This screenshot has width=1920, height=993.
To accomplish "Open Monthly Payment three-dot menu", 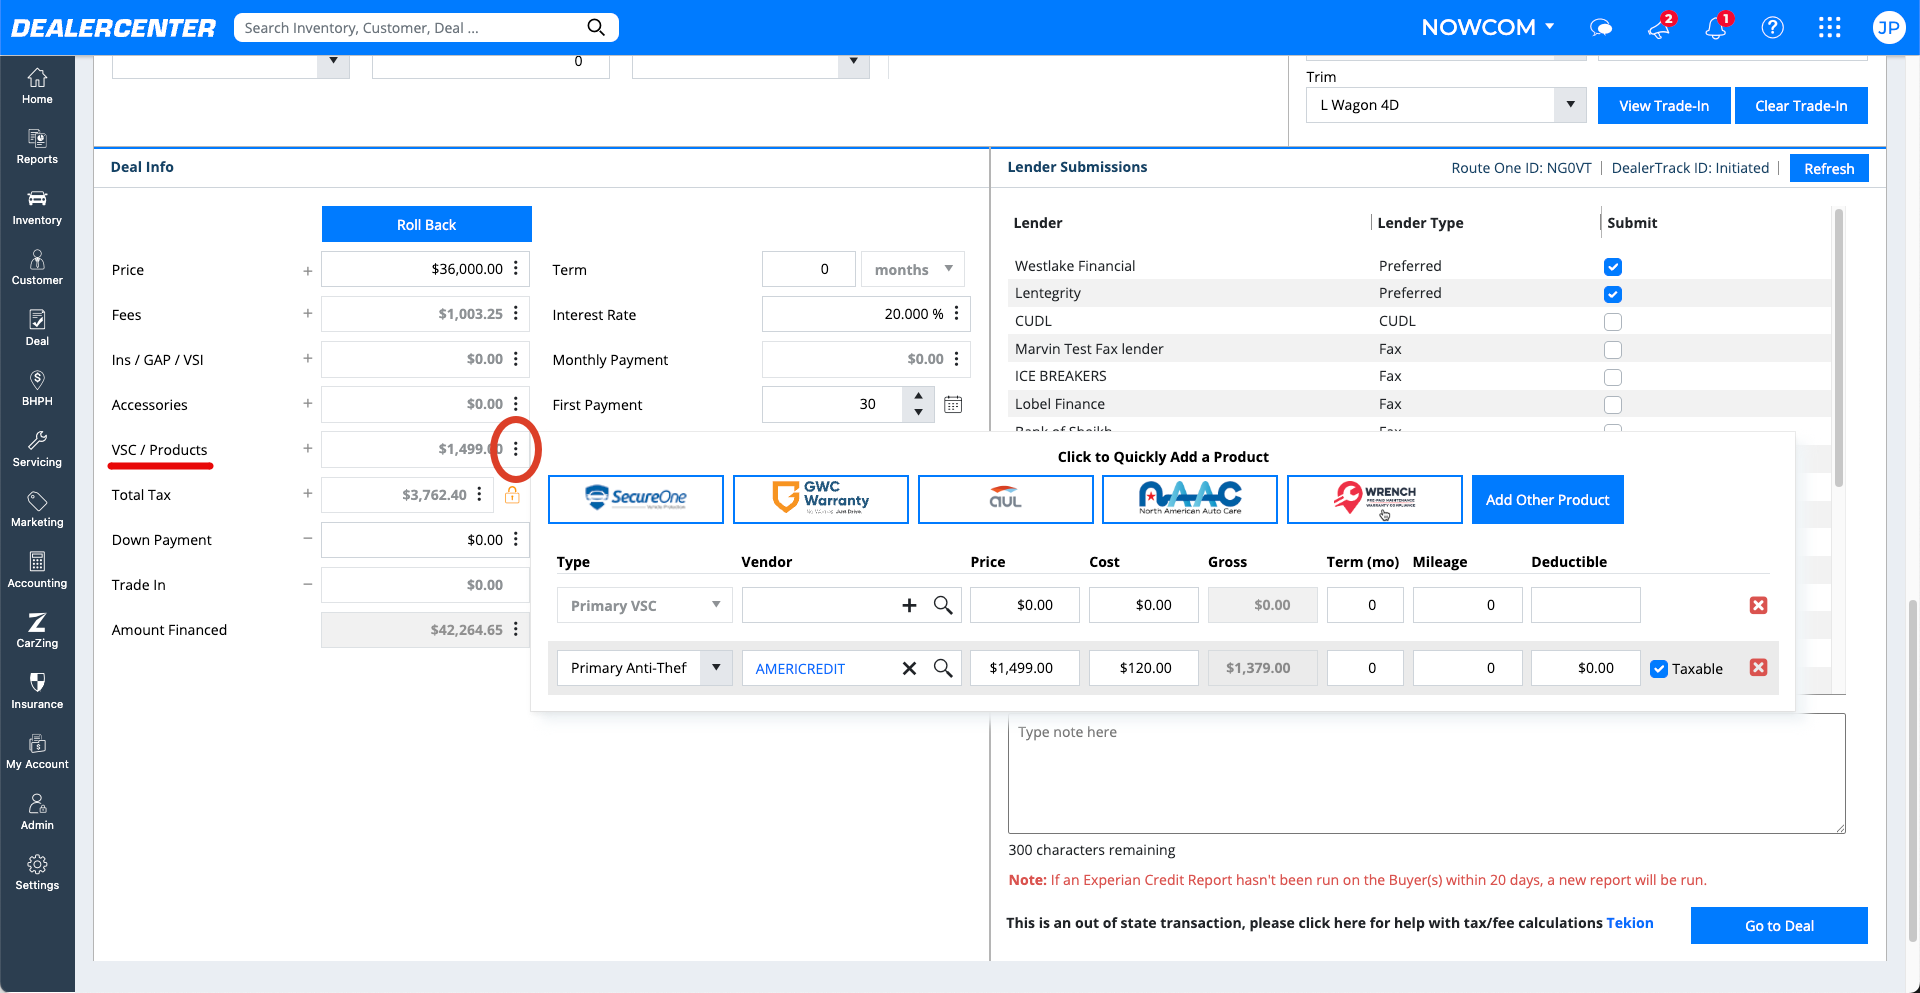I will pyautogui.click(x=957, y=358).
